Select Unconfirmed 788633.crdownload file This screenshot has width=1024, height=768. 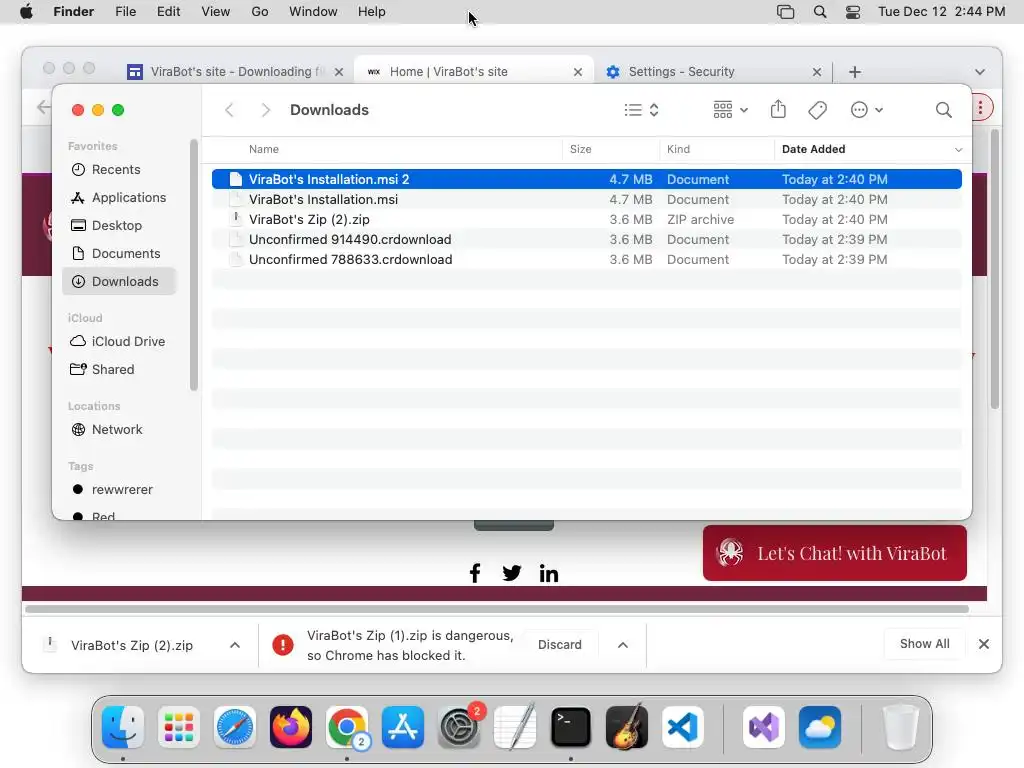tap(586, 260)
